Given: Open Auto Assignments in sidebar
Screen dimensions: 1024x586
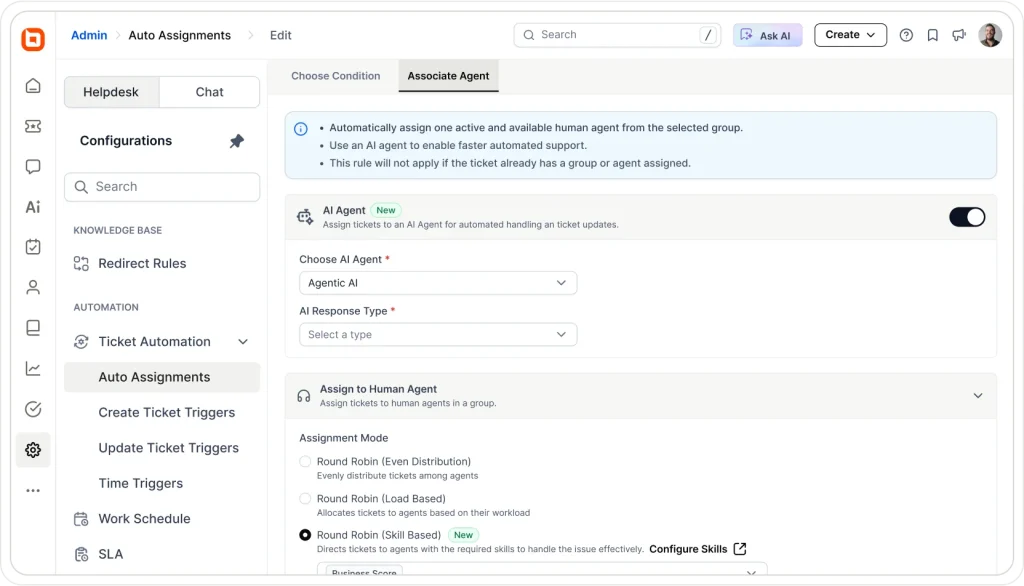Looking at the screenshot, I should 162,377.
